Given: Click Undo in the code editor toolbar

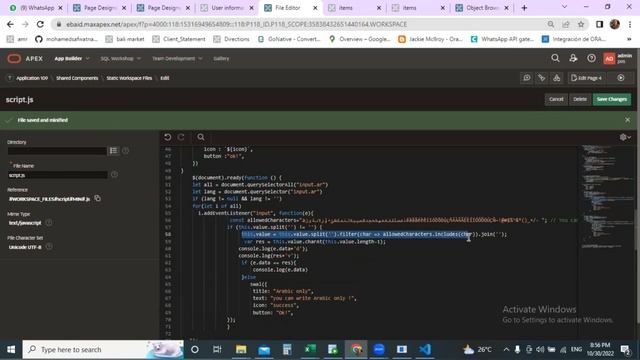Looking at the screenshot, I should click(167, 137).
